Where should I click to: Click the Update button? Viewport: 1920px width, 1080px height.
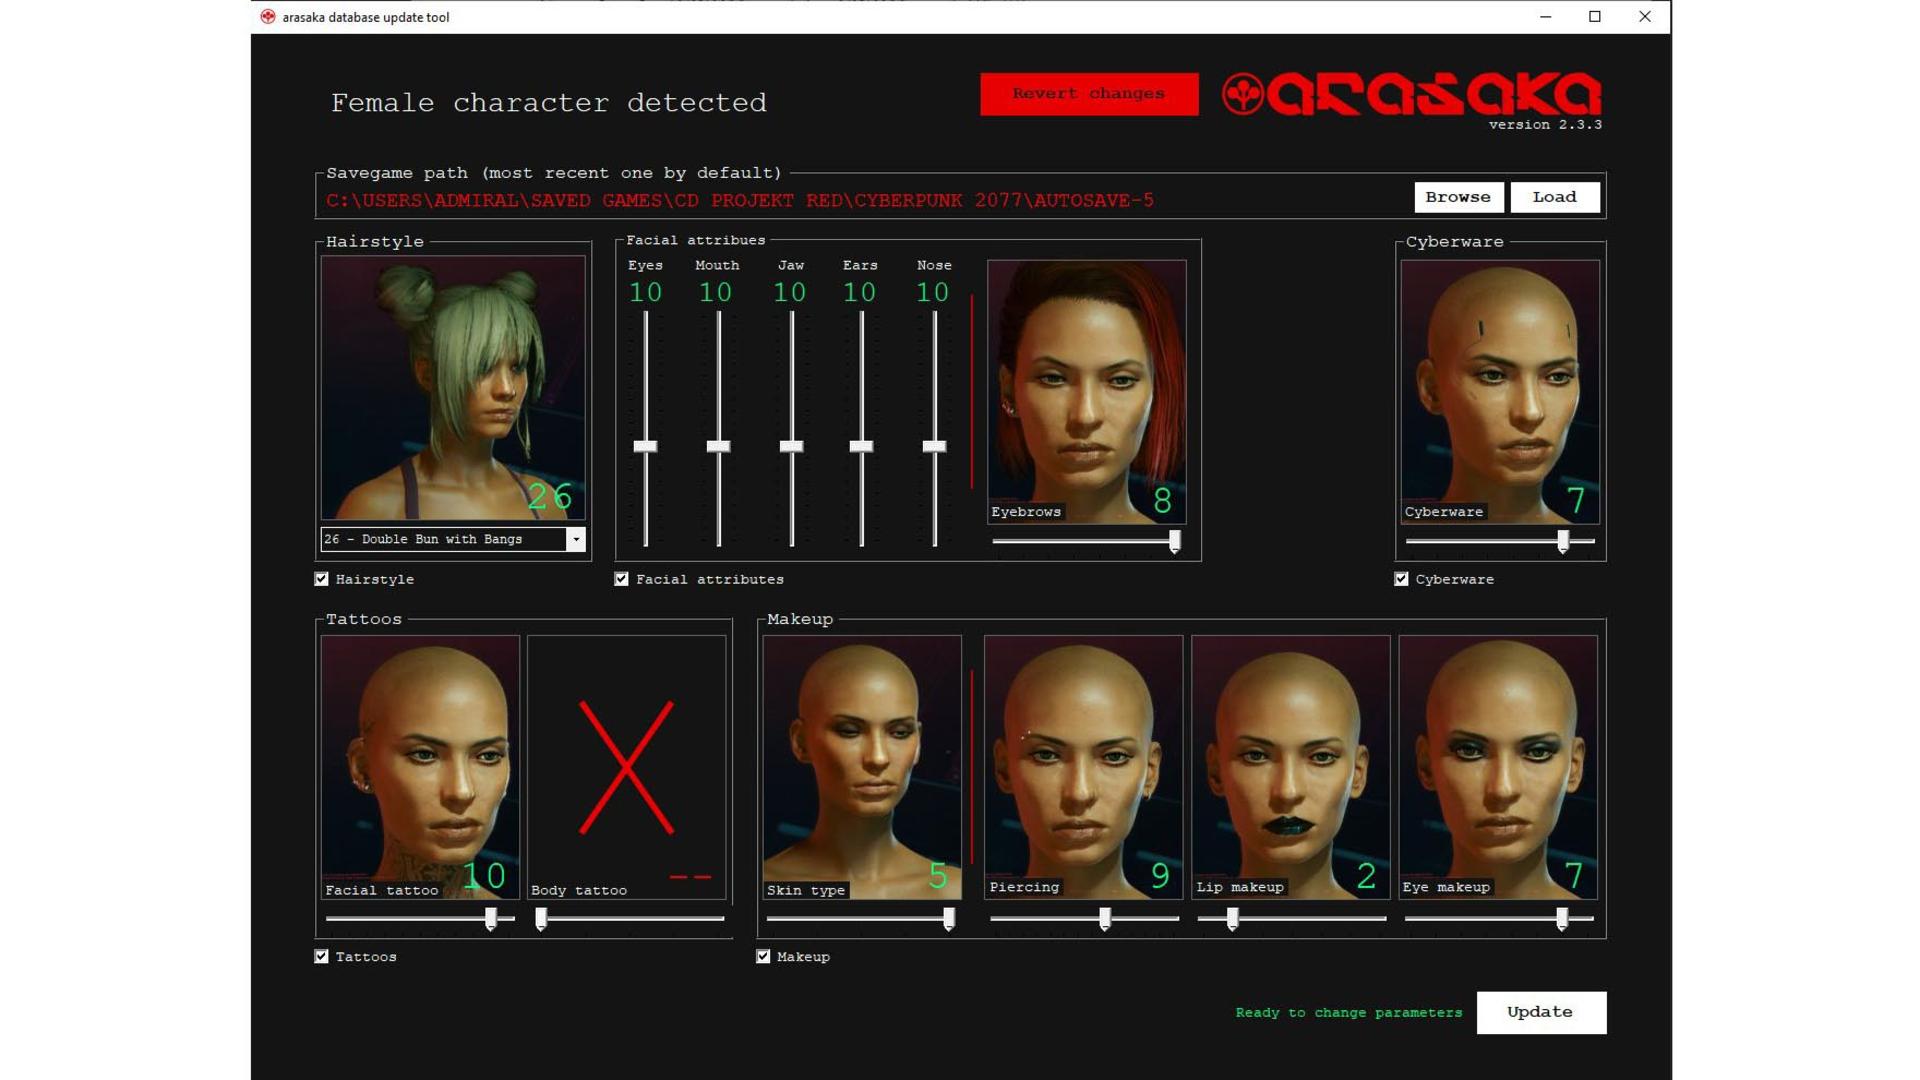[x=1541, y=1012]
